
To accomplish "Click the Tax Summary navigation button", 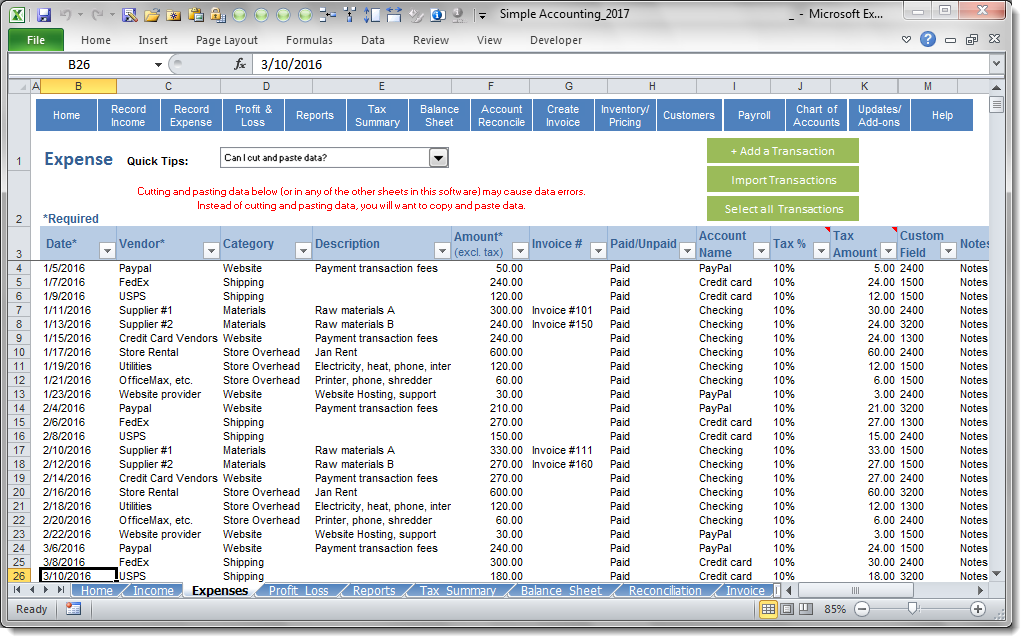I will point(377,115).
